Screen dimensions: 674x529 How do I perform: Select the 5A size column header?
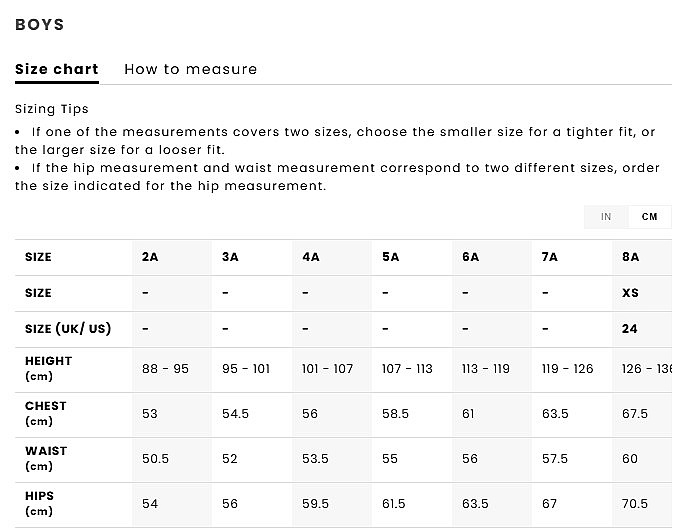[390, 257]
